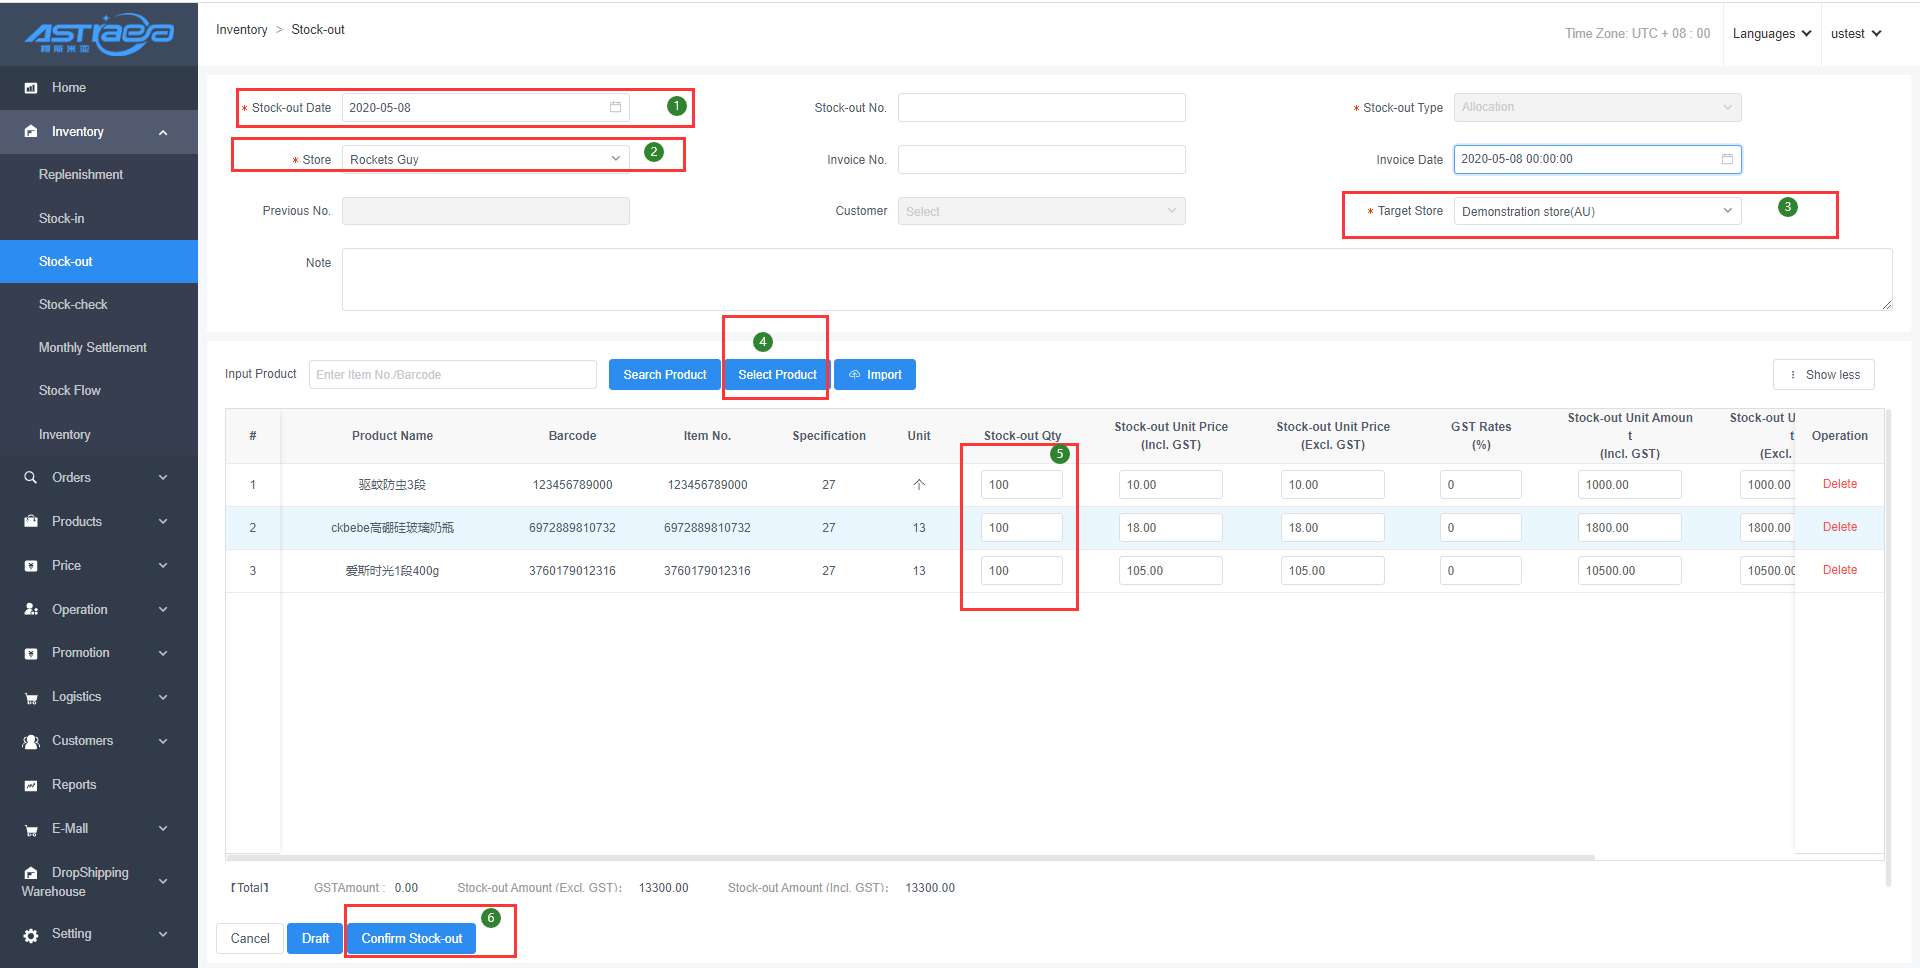
Task: Go to Monthly Settlement page
Action: [x=92, y=348]
